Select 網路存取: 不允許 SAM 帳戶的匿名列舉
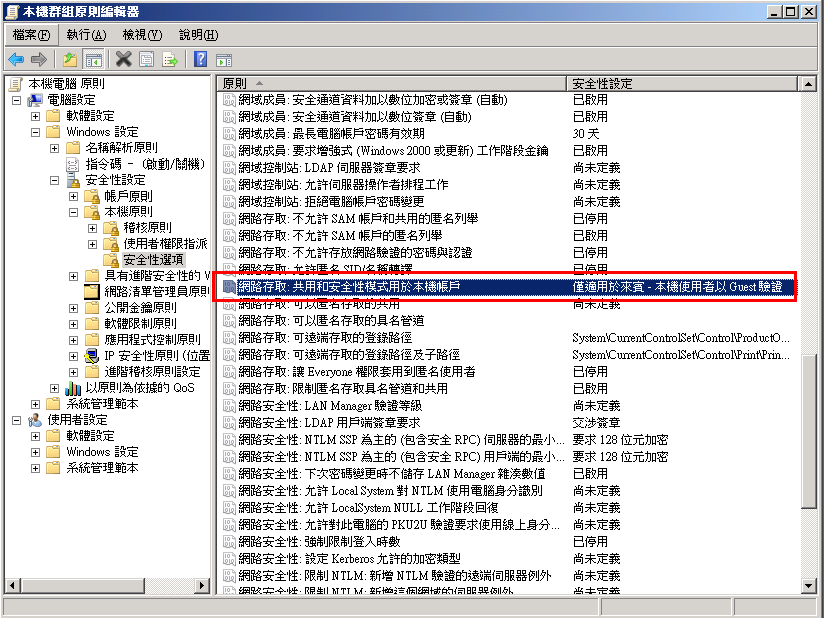The image size is (824, 618). pyautogui.click(x=340, y=235)
